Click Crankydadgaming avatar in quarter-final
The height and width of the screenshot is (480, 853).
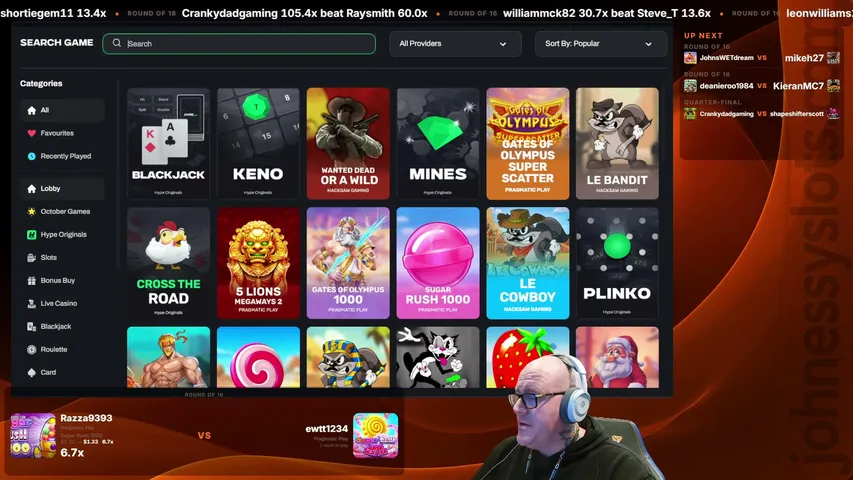click(690, 114)
